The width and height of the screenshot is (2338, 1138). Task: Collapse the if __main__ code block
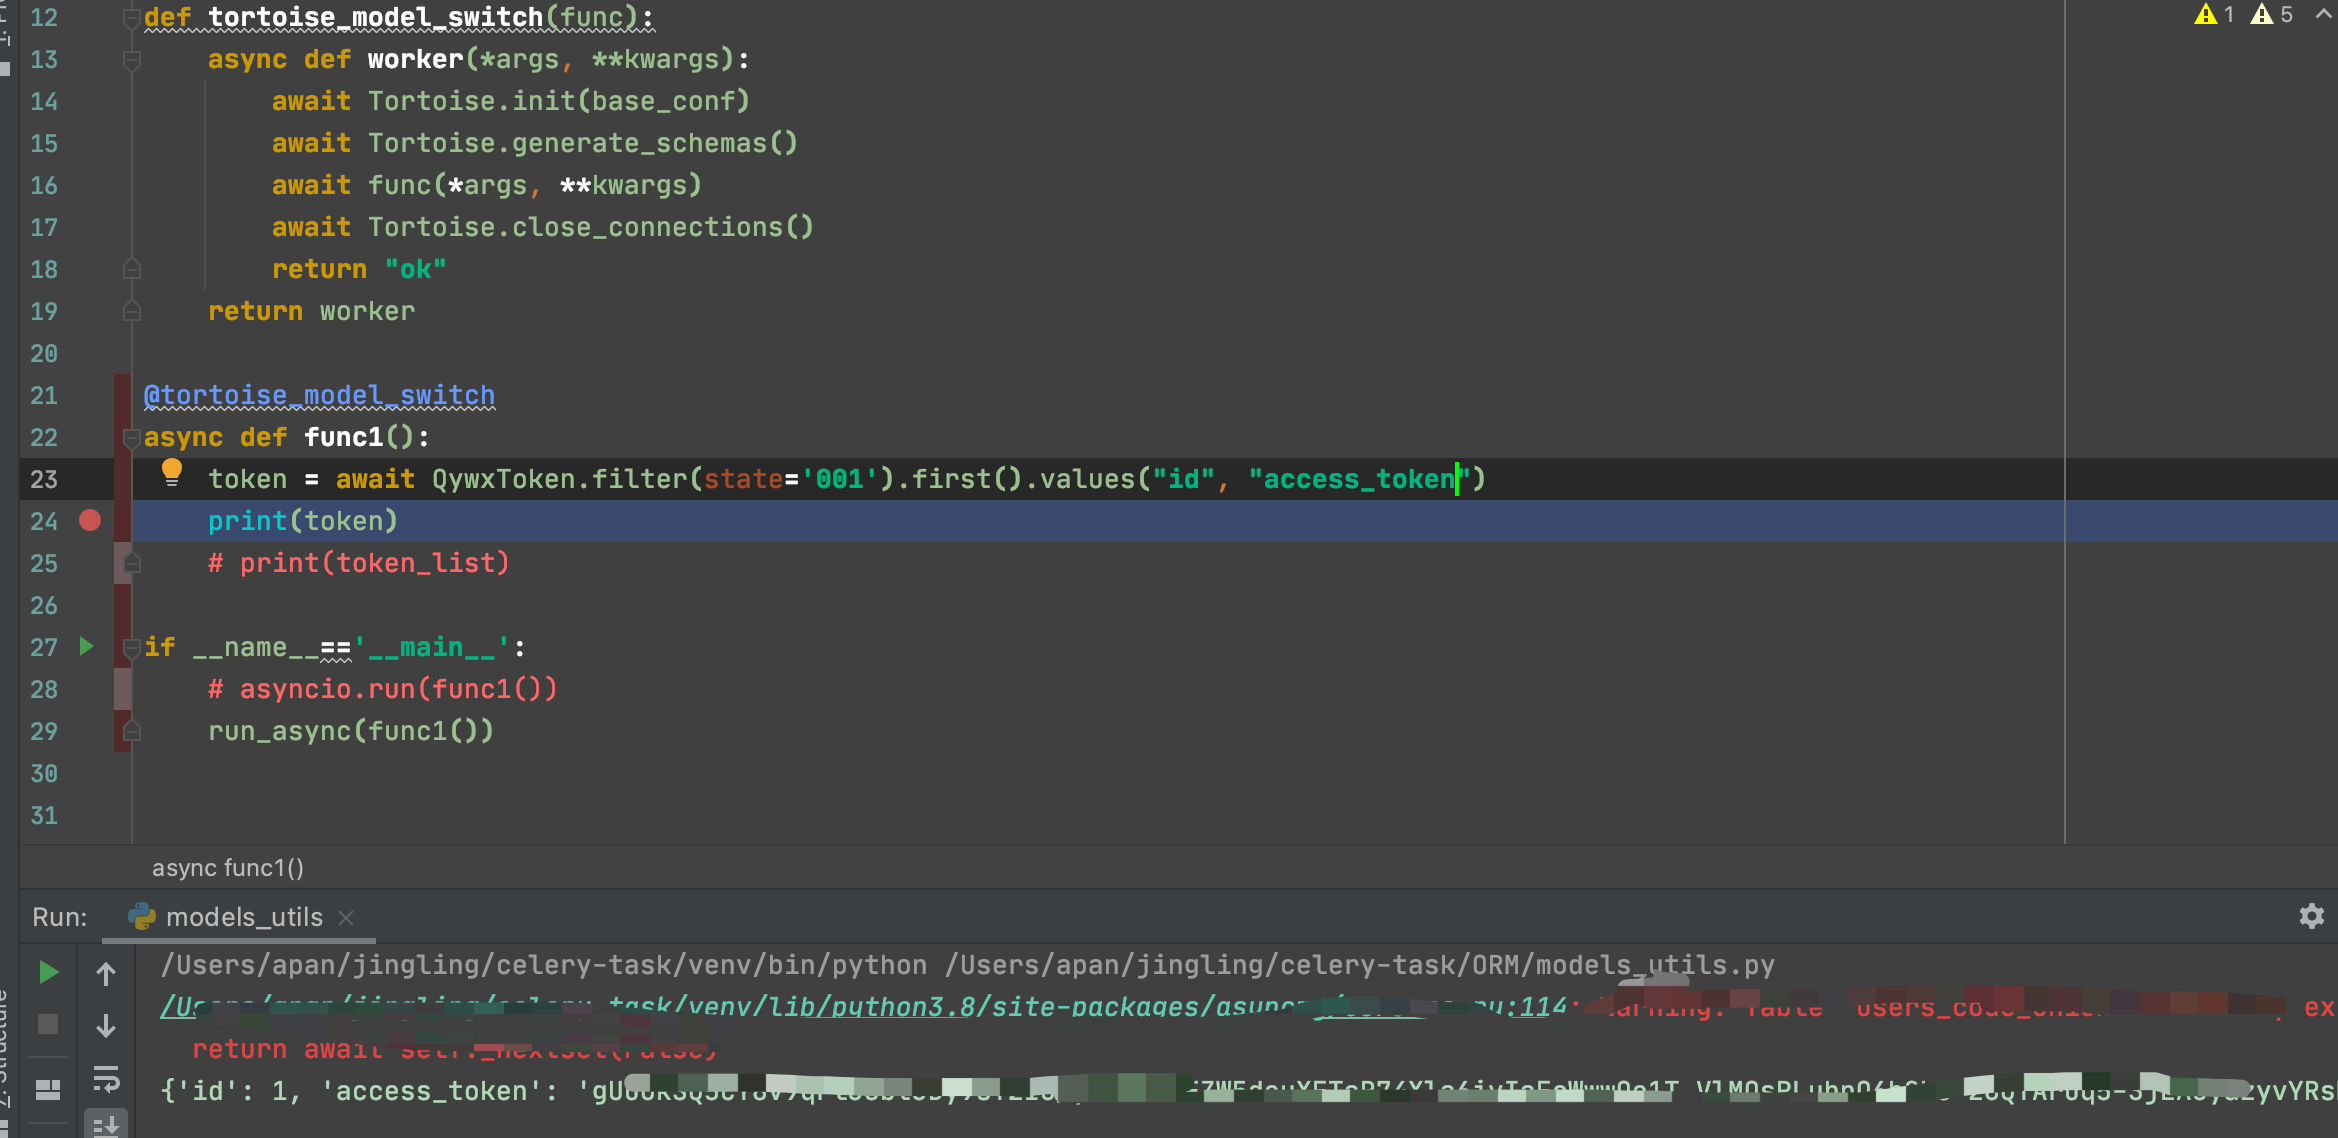[131, 647]
